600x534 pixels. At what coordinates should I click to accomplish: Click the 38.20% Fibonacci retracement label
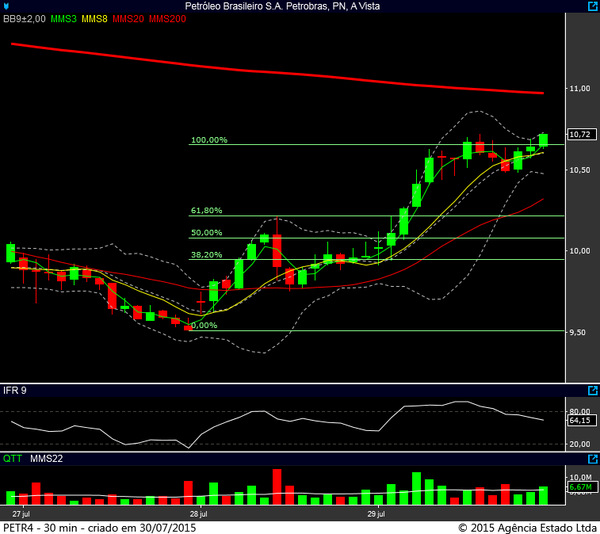[206, 255]
